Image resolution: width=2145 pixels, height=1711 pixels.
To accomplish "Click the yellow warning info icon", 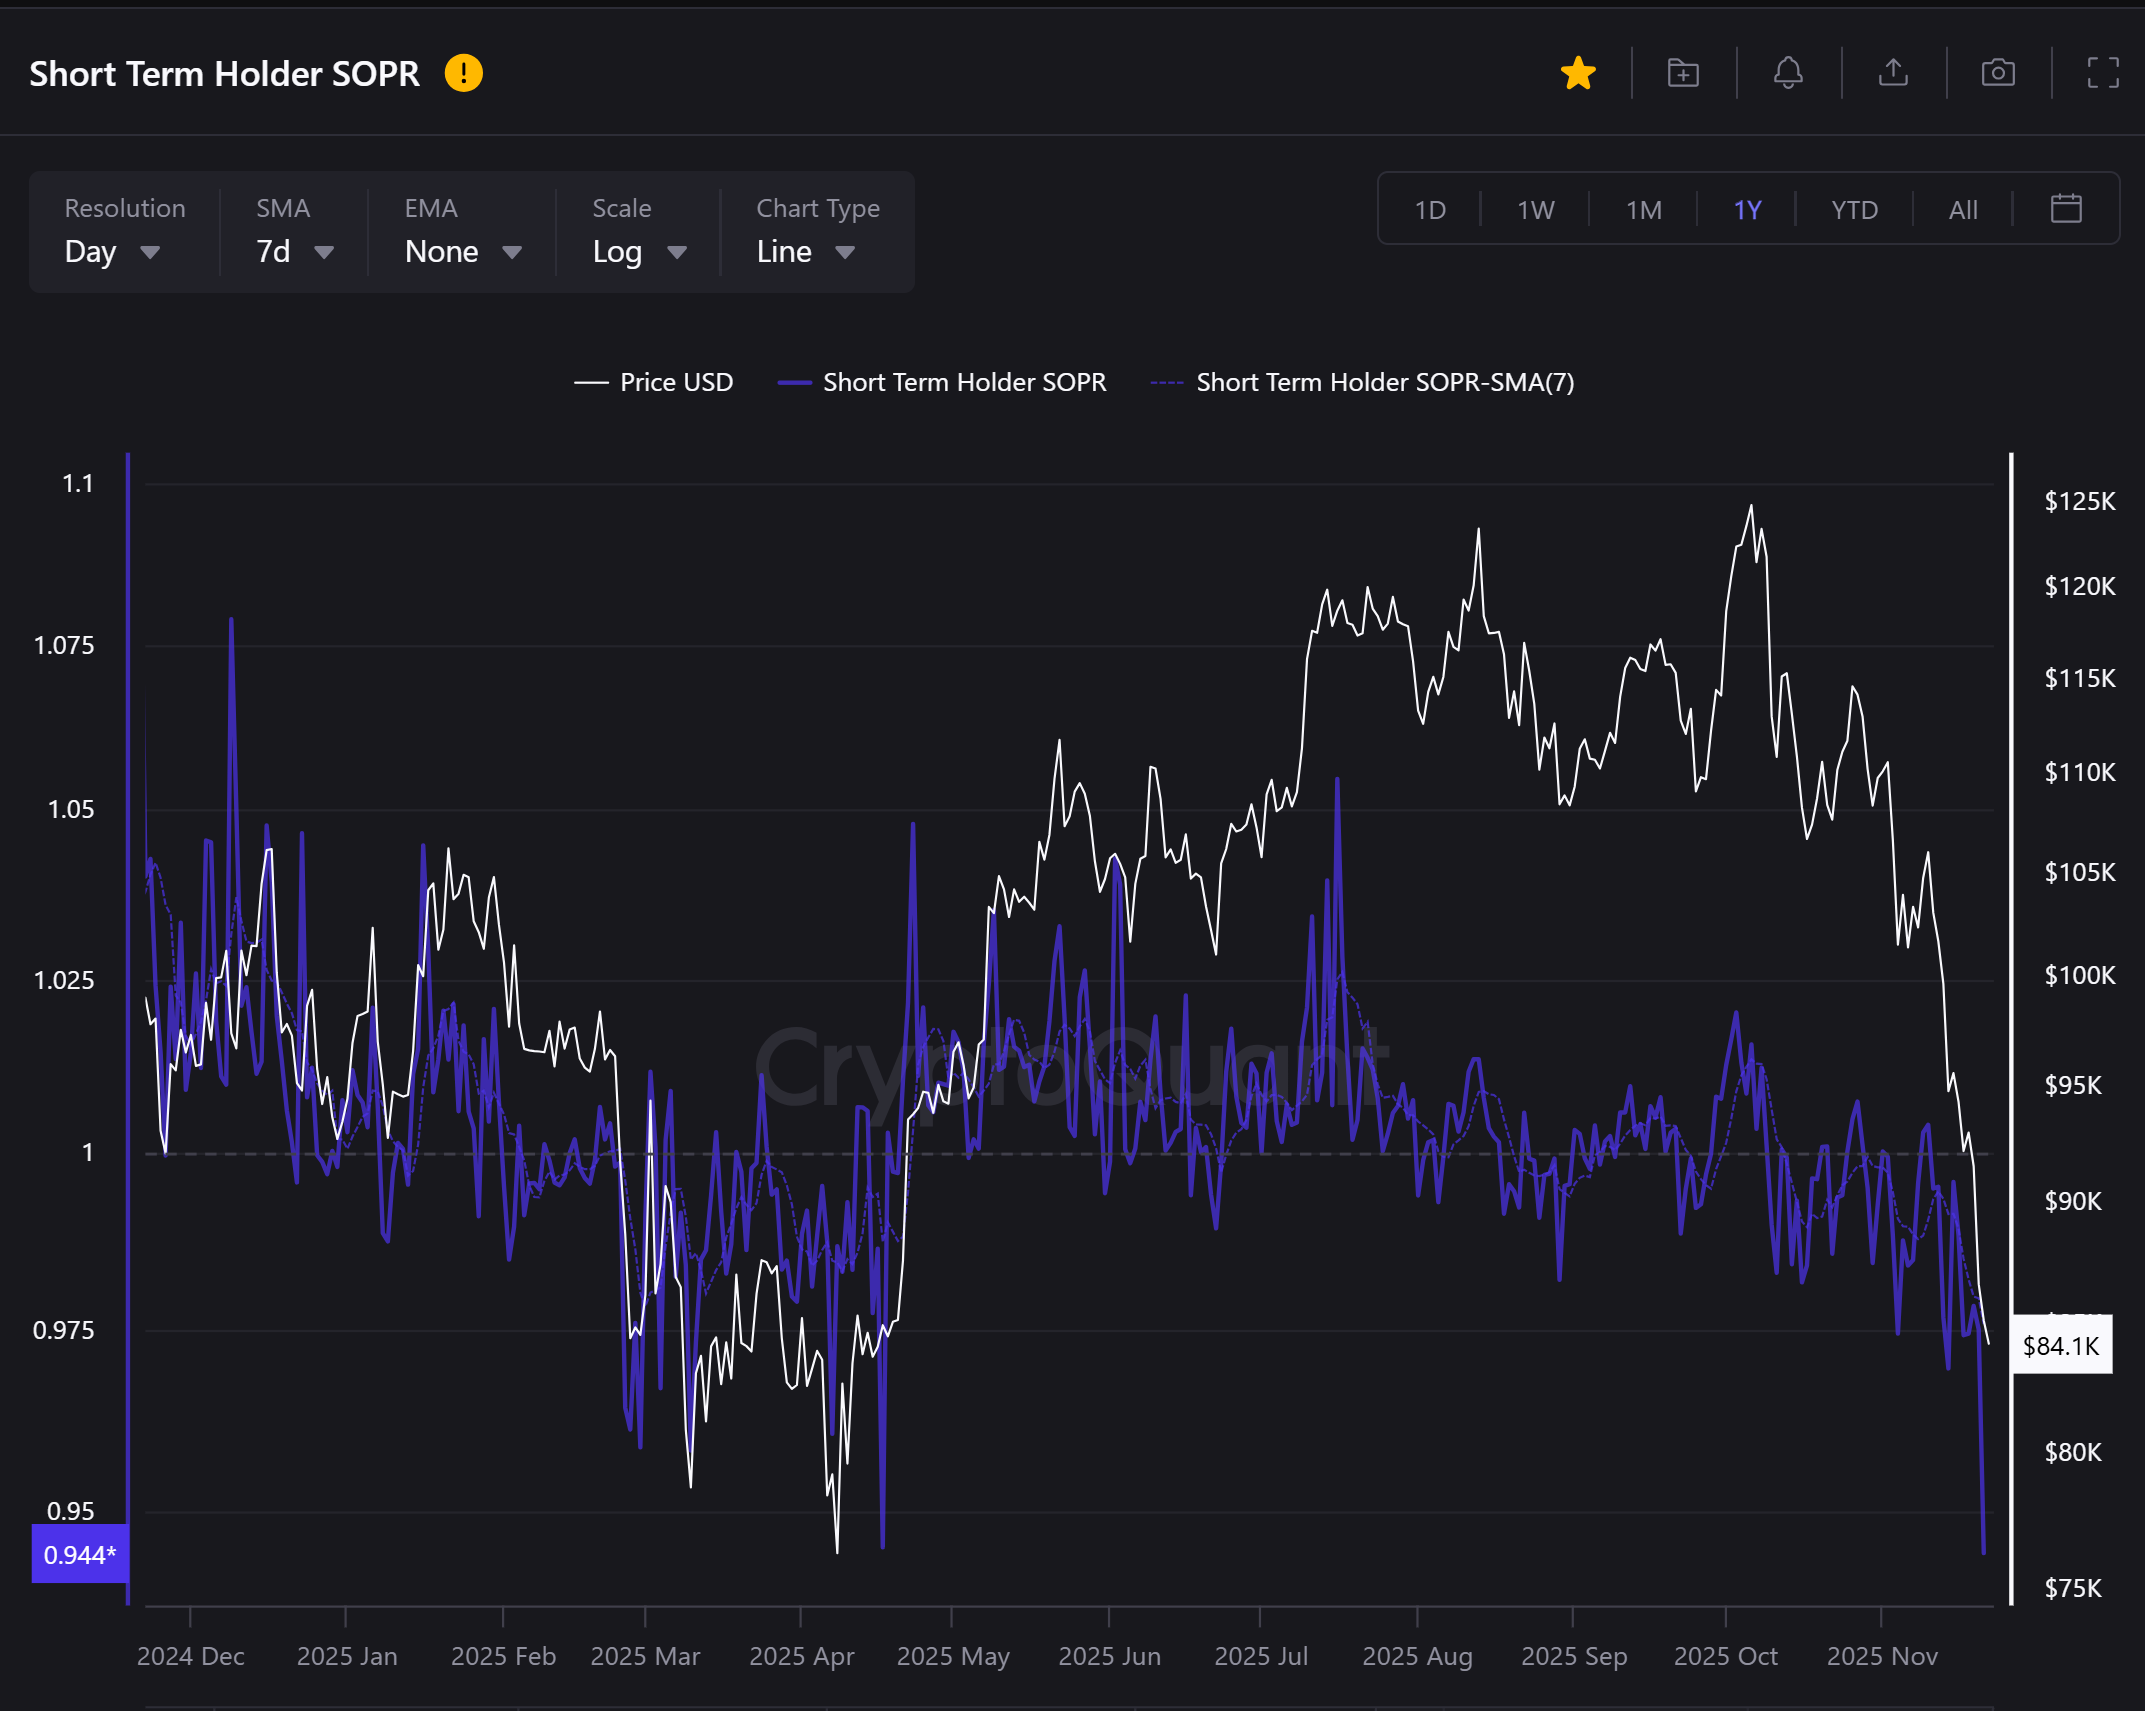I will (x=464, y=73).
